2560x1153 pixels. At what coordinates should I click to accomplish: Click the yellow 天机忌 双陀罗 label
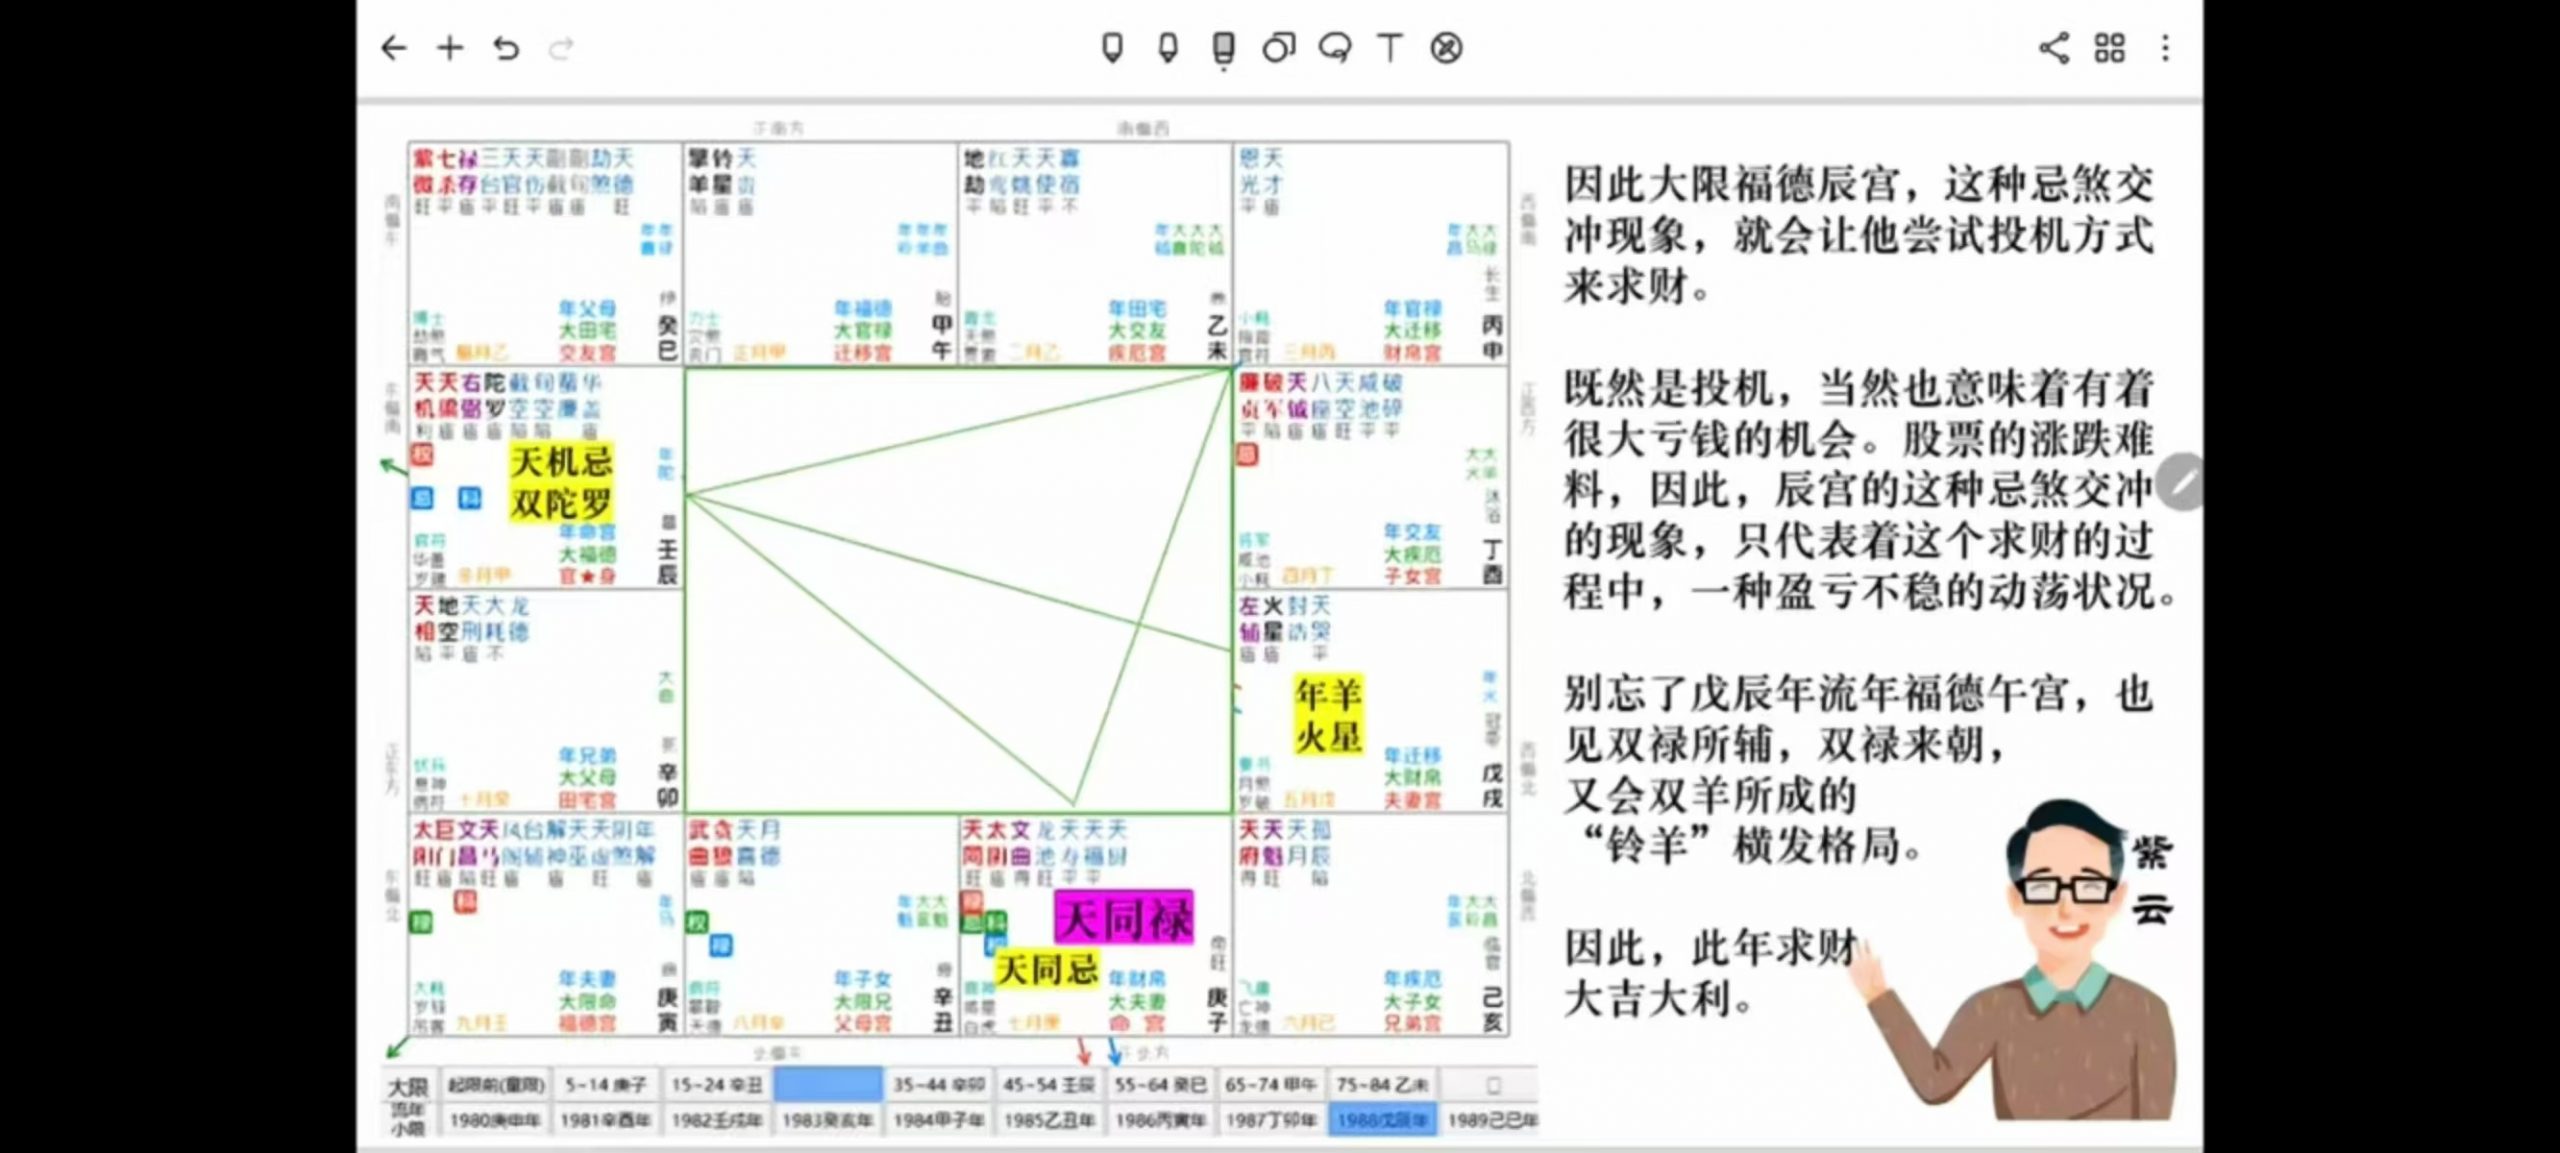click(561, 483)
